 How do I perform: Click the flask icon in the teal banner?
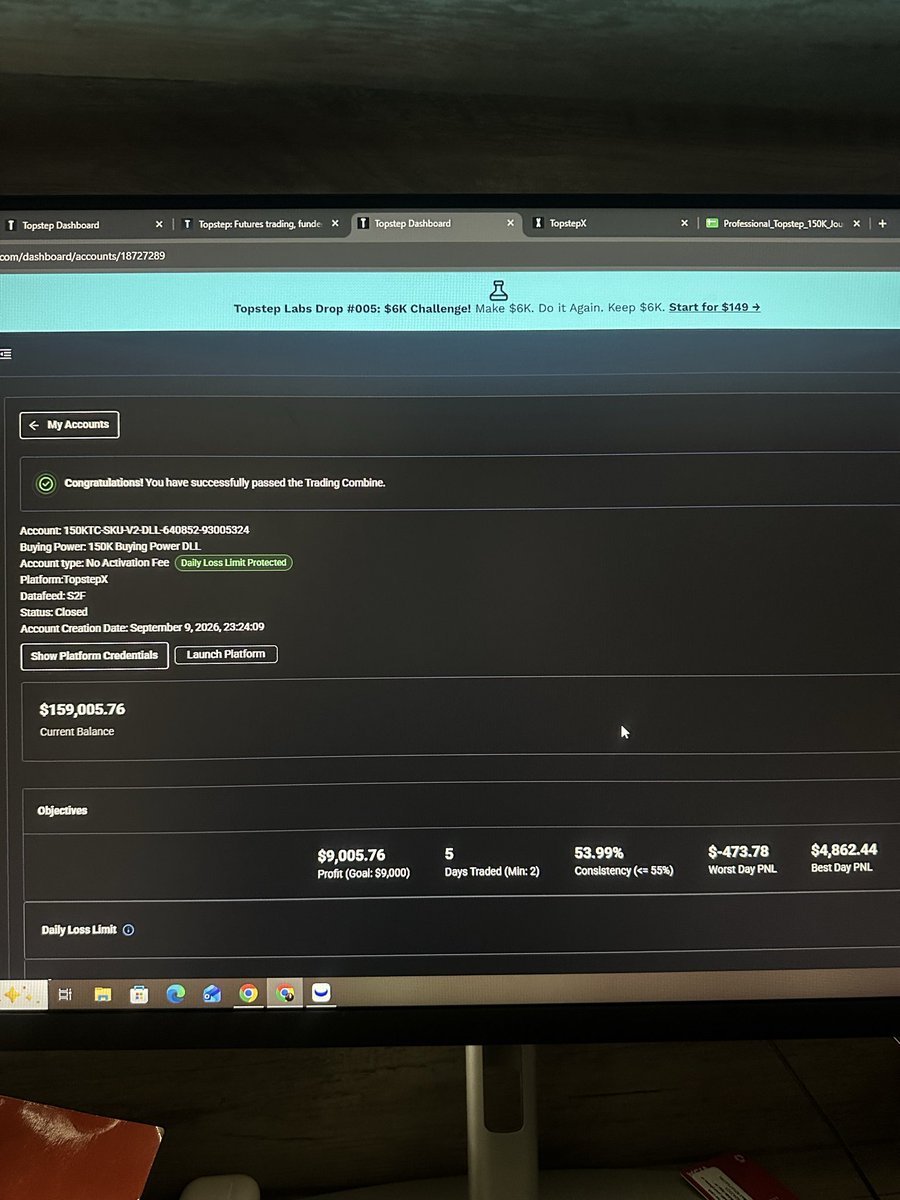(499, 289)
